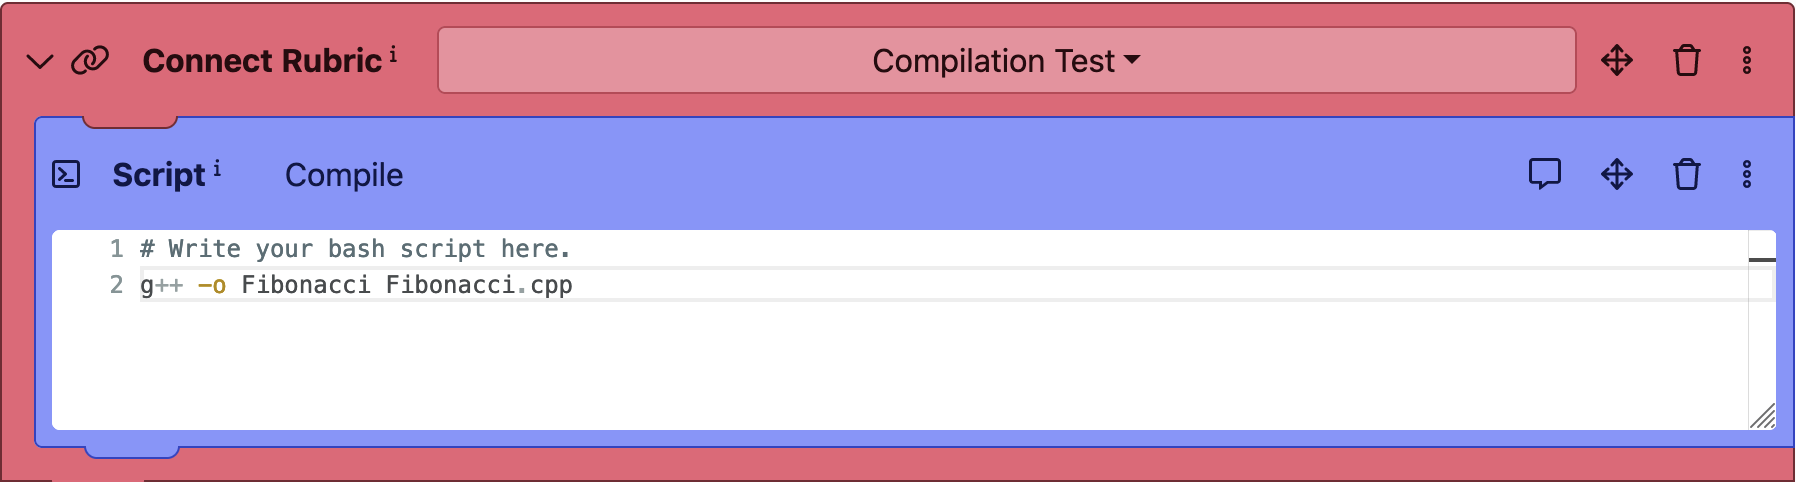Show info tooltip next to Script label

(x=217, y=168)
